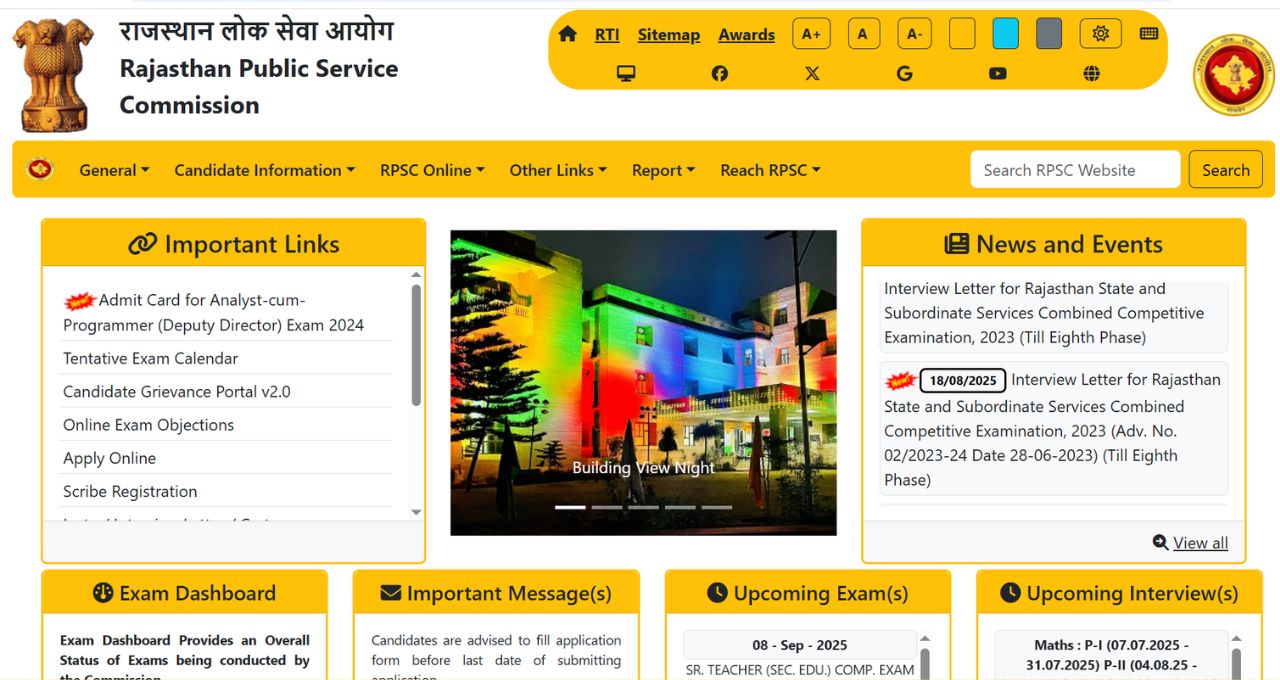Select the gray theme color swatch

click(x=1049, y=34)
